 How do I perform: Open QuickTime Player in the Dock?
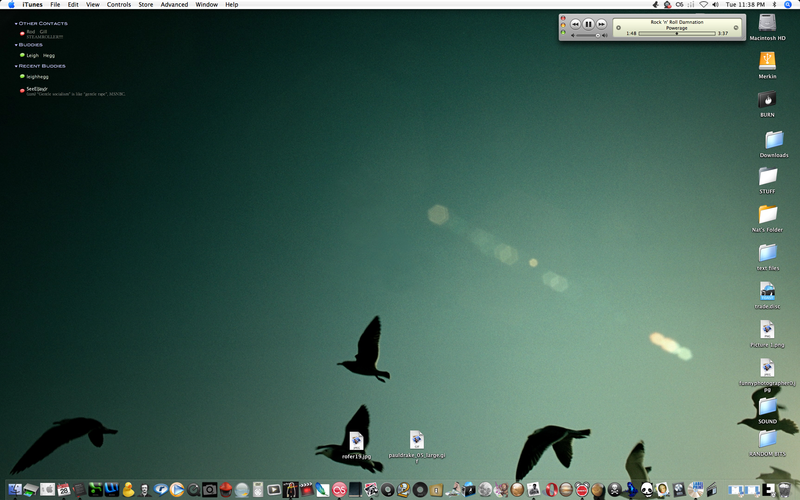point(193,490)
